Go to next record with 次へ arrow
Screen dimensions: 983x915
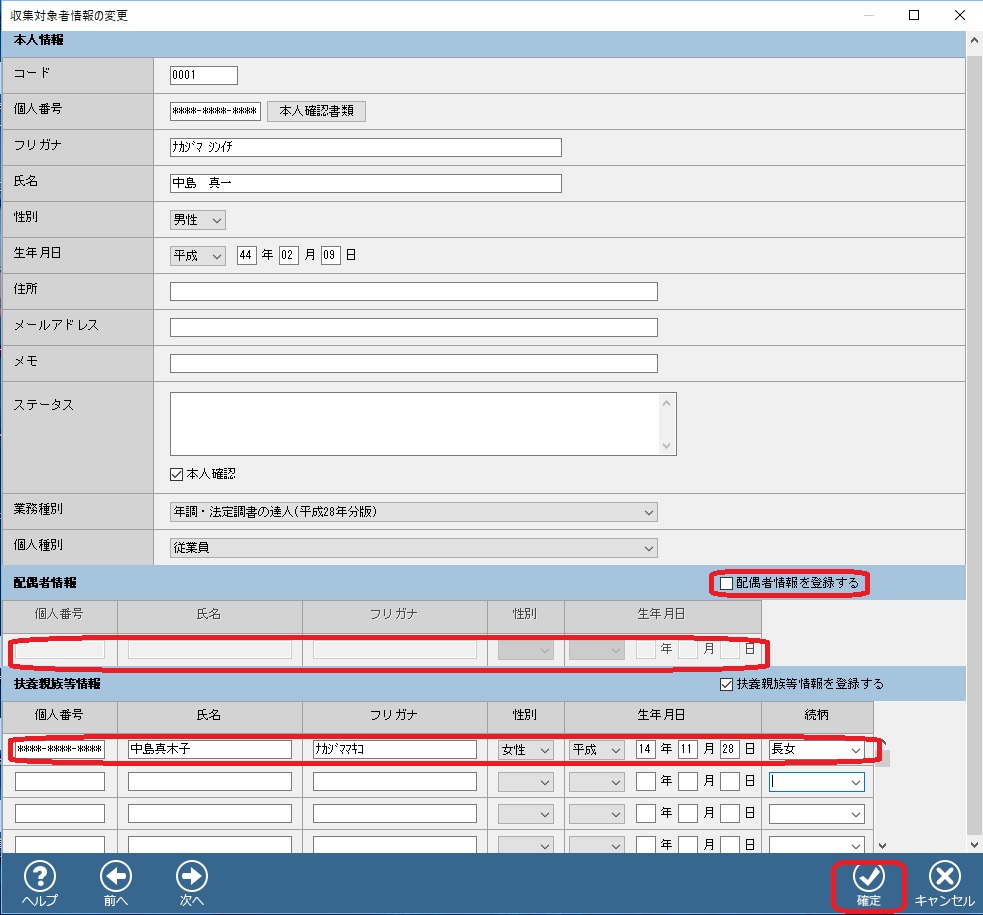click(x=191, y=879)
